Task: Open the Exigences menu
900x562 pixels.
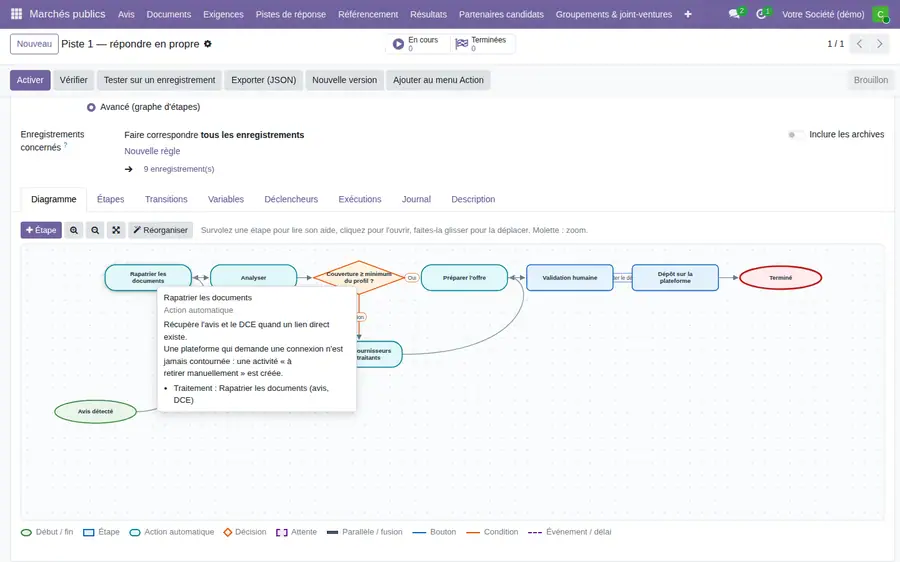Action: tap(223, 14)
